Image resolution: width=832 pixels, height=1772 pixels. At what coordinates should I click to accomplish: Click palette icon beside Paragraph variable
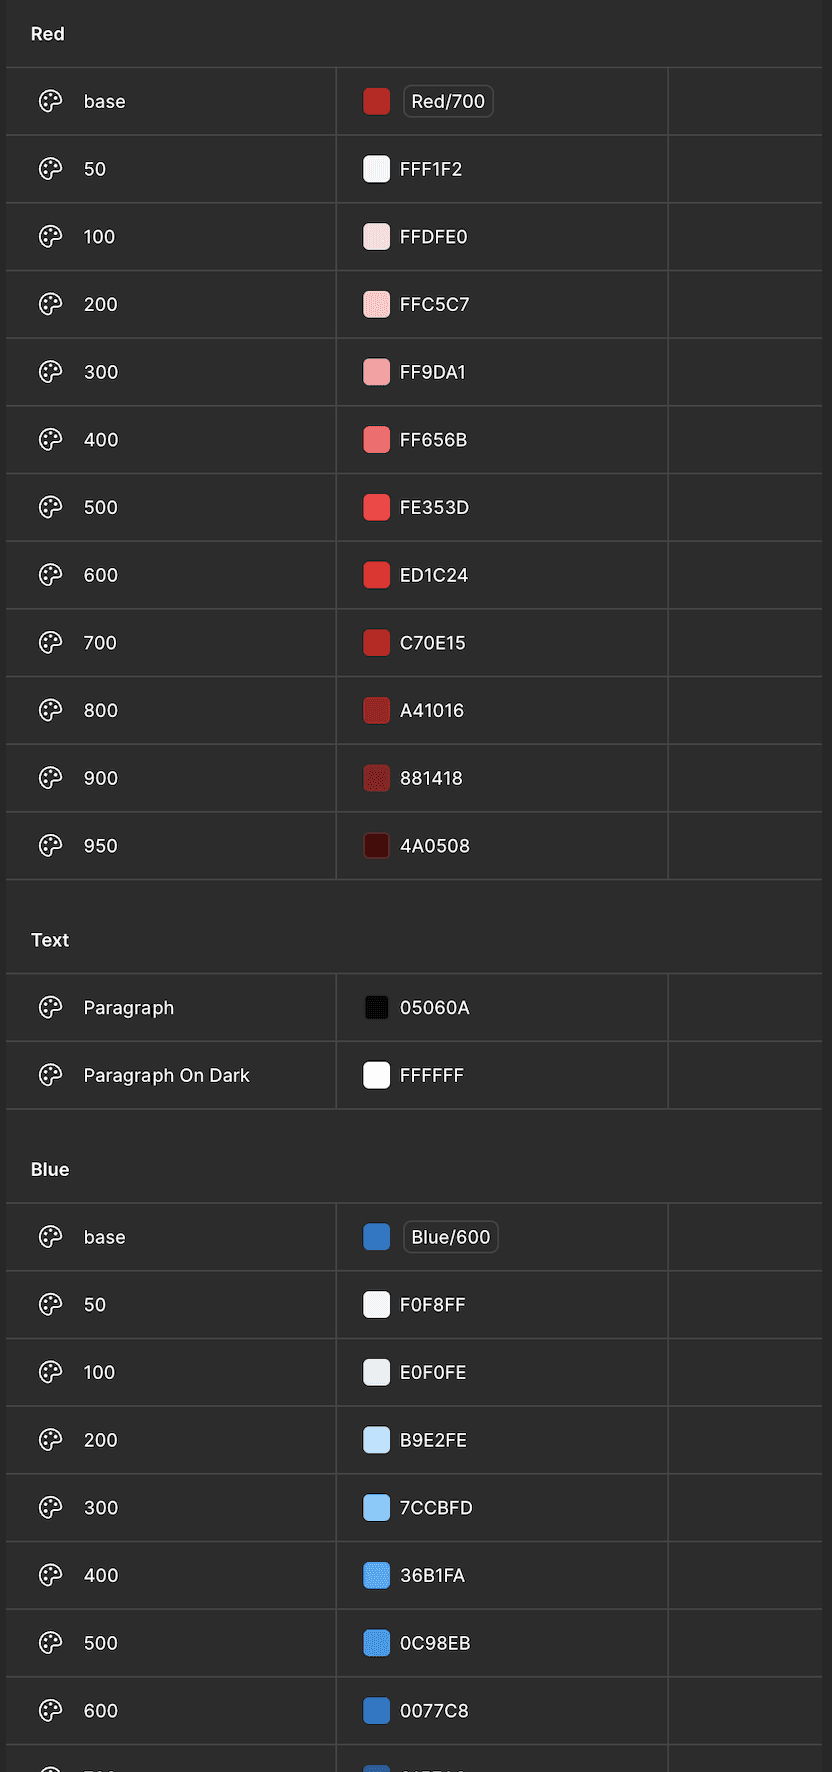(50, 1007)
